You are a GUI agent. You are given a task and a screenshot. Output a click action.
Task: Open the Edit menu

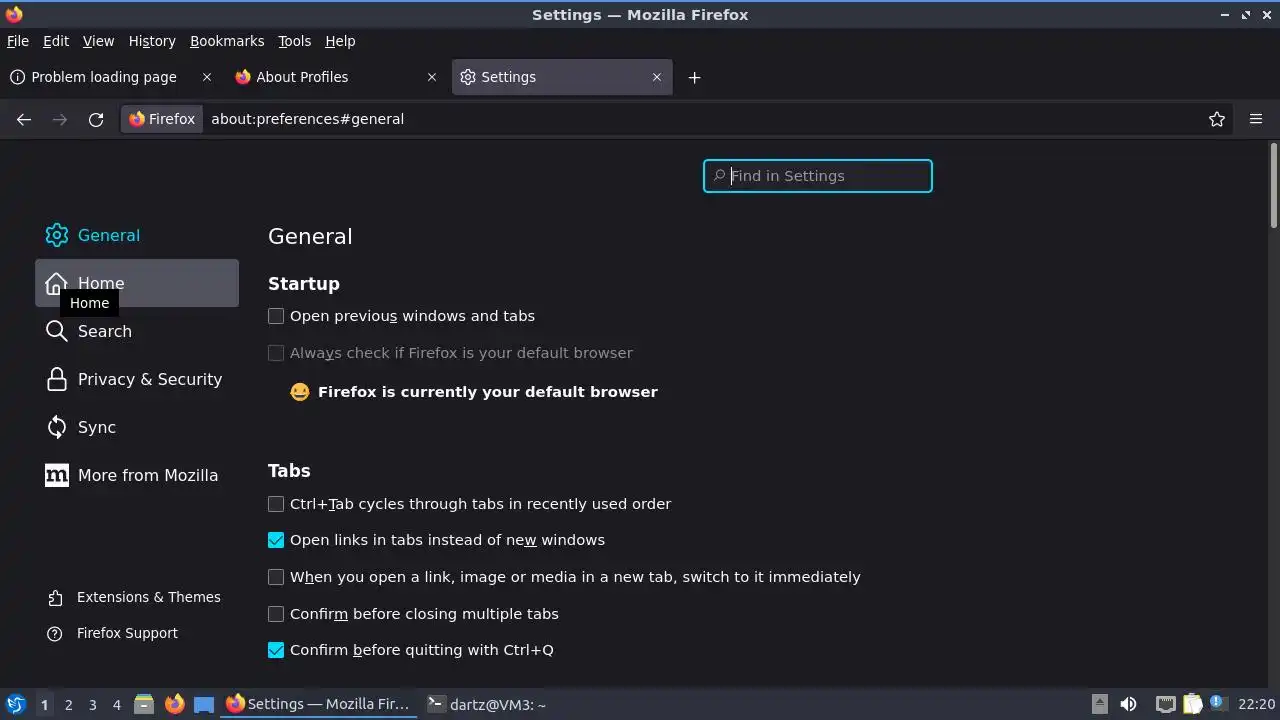[56, 41]
